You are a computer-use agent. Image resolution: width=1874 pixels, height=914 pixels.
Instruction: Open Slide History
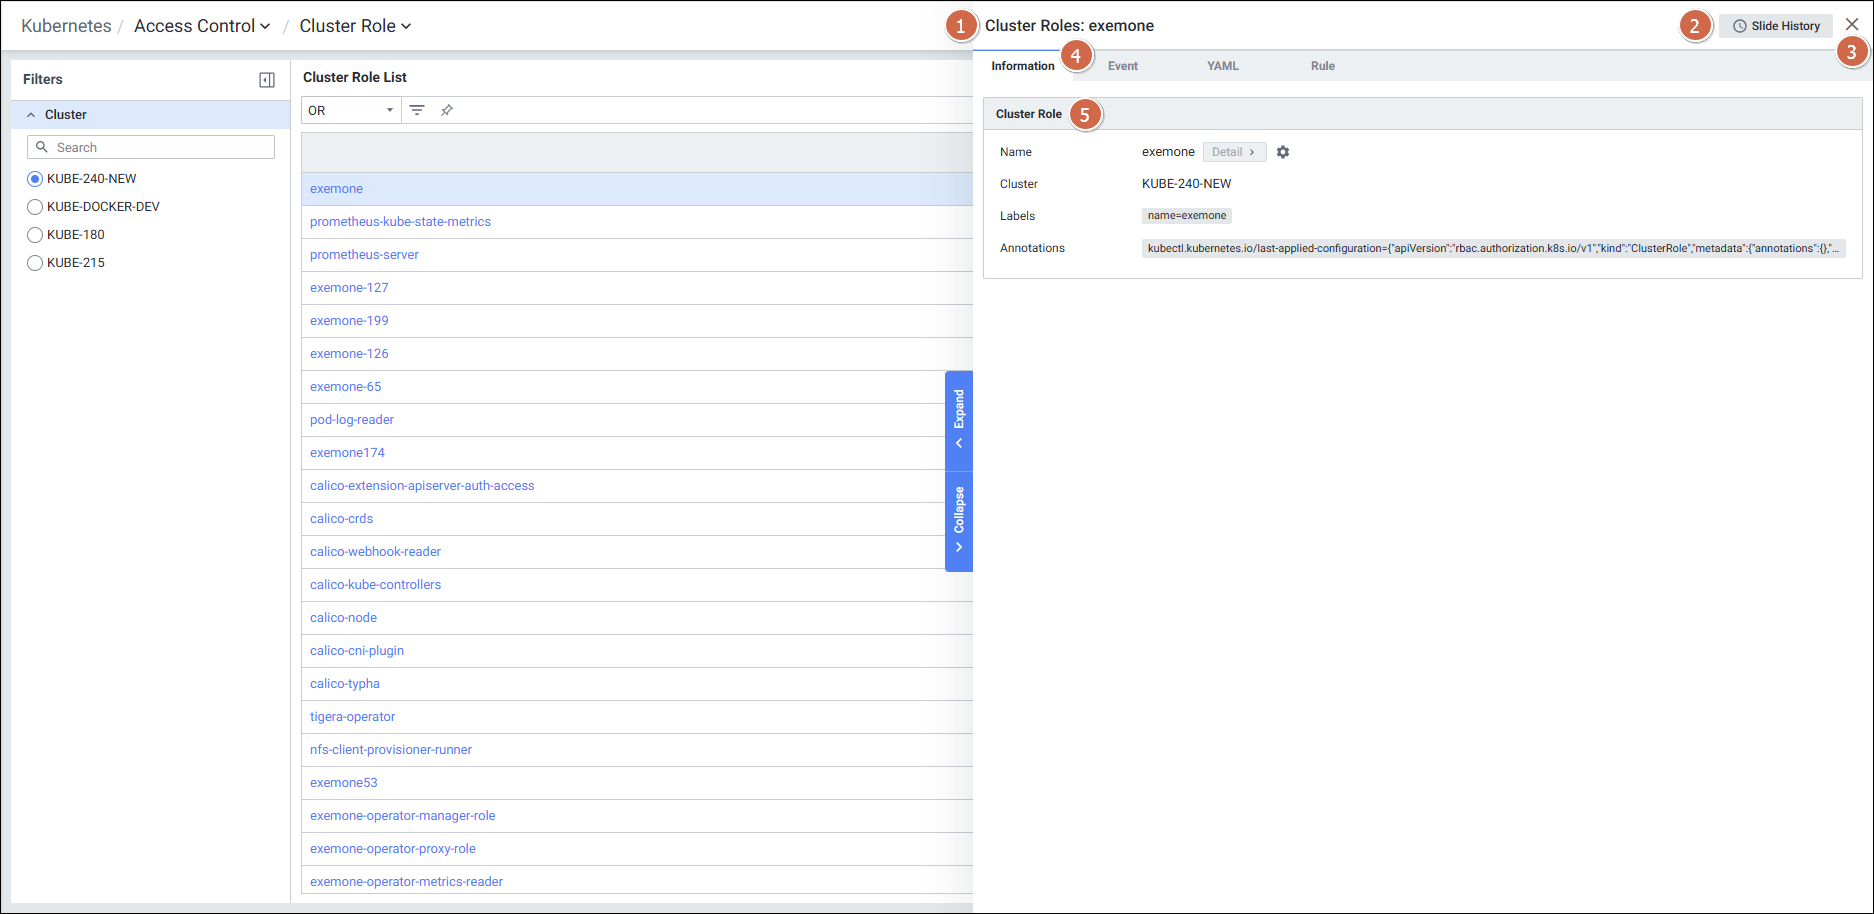click(1776, 26)
